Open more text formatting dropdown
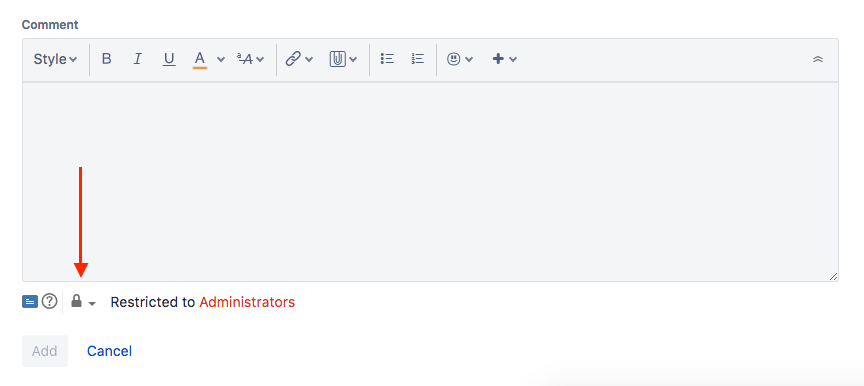Viewport: 864px width, 386px height. 251,59
